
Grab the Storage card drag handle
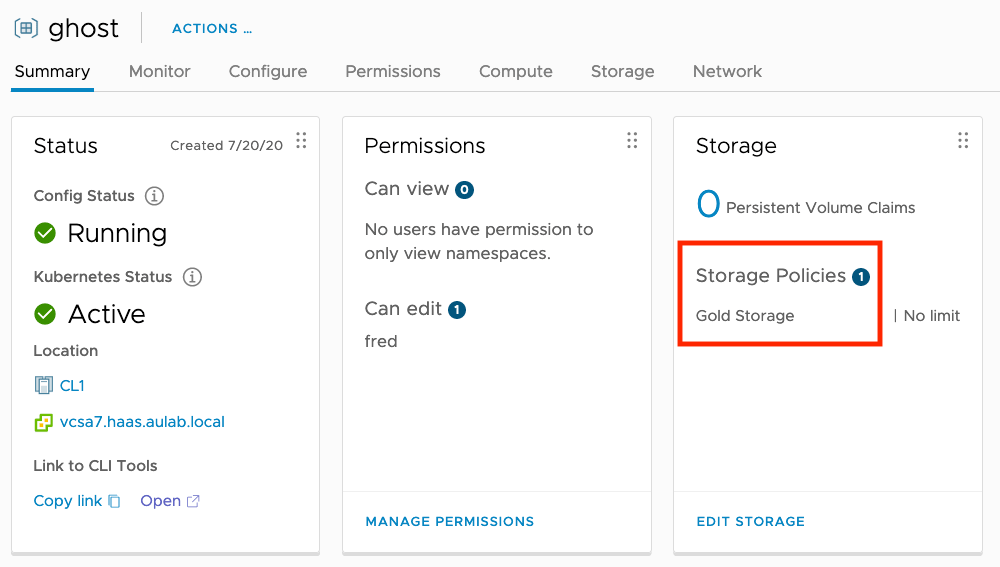(x=963, y=141)
